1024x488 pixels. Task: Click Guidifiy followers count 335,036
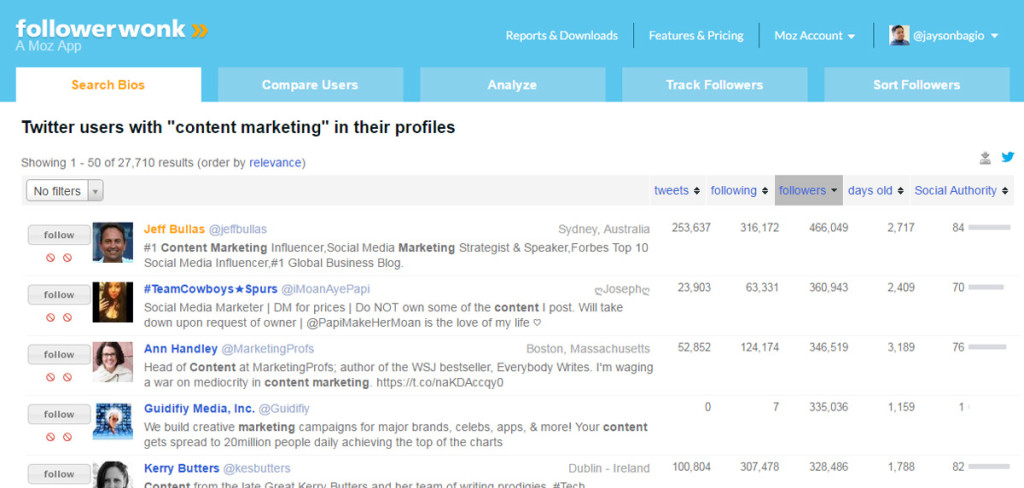tap(828, 407)
